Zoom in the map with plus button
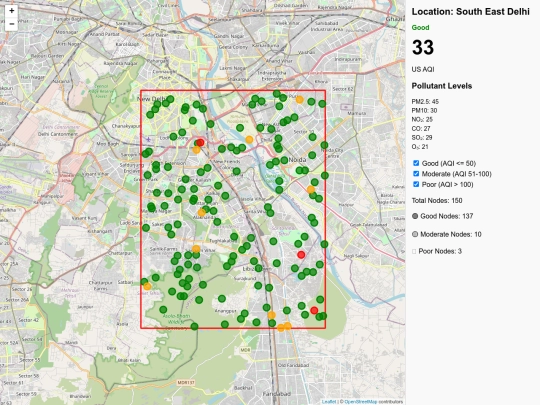This screenshot has height=405, width=540. click(x=11, y=11)
